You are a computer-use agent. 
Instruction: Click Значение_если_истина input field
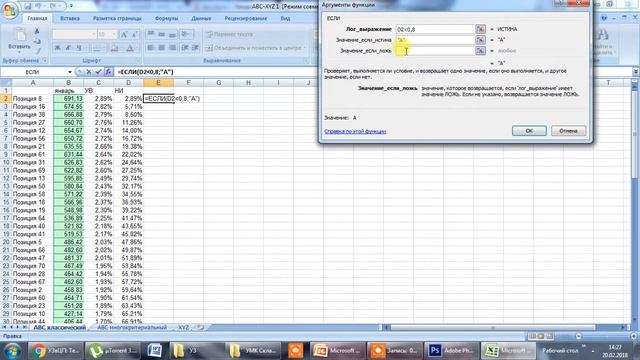(435, 40)
